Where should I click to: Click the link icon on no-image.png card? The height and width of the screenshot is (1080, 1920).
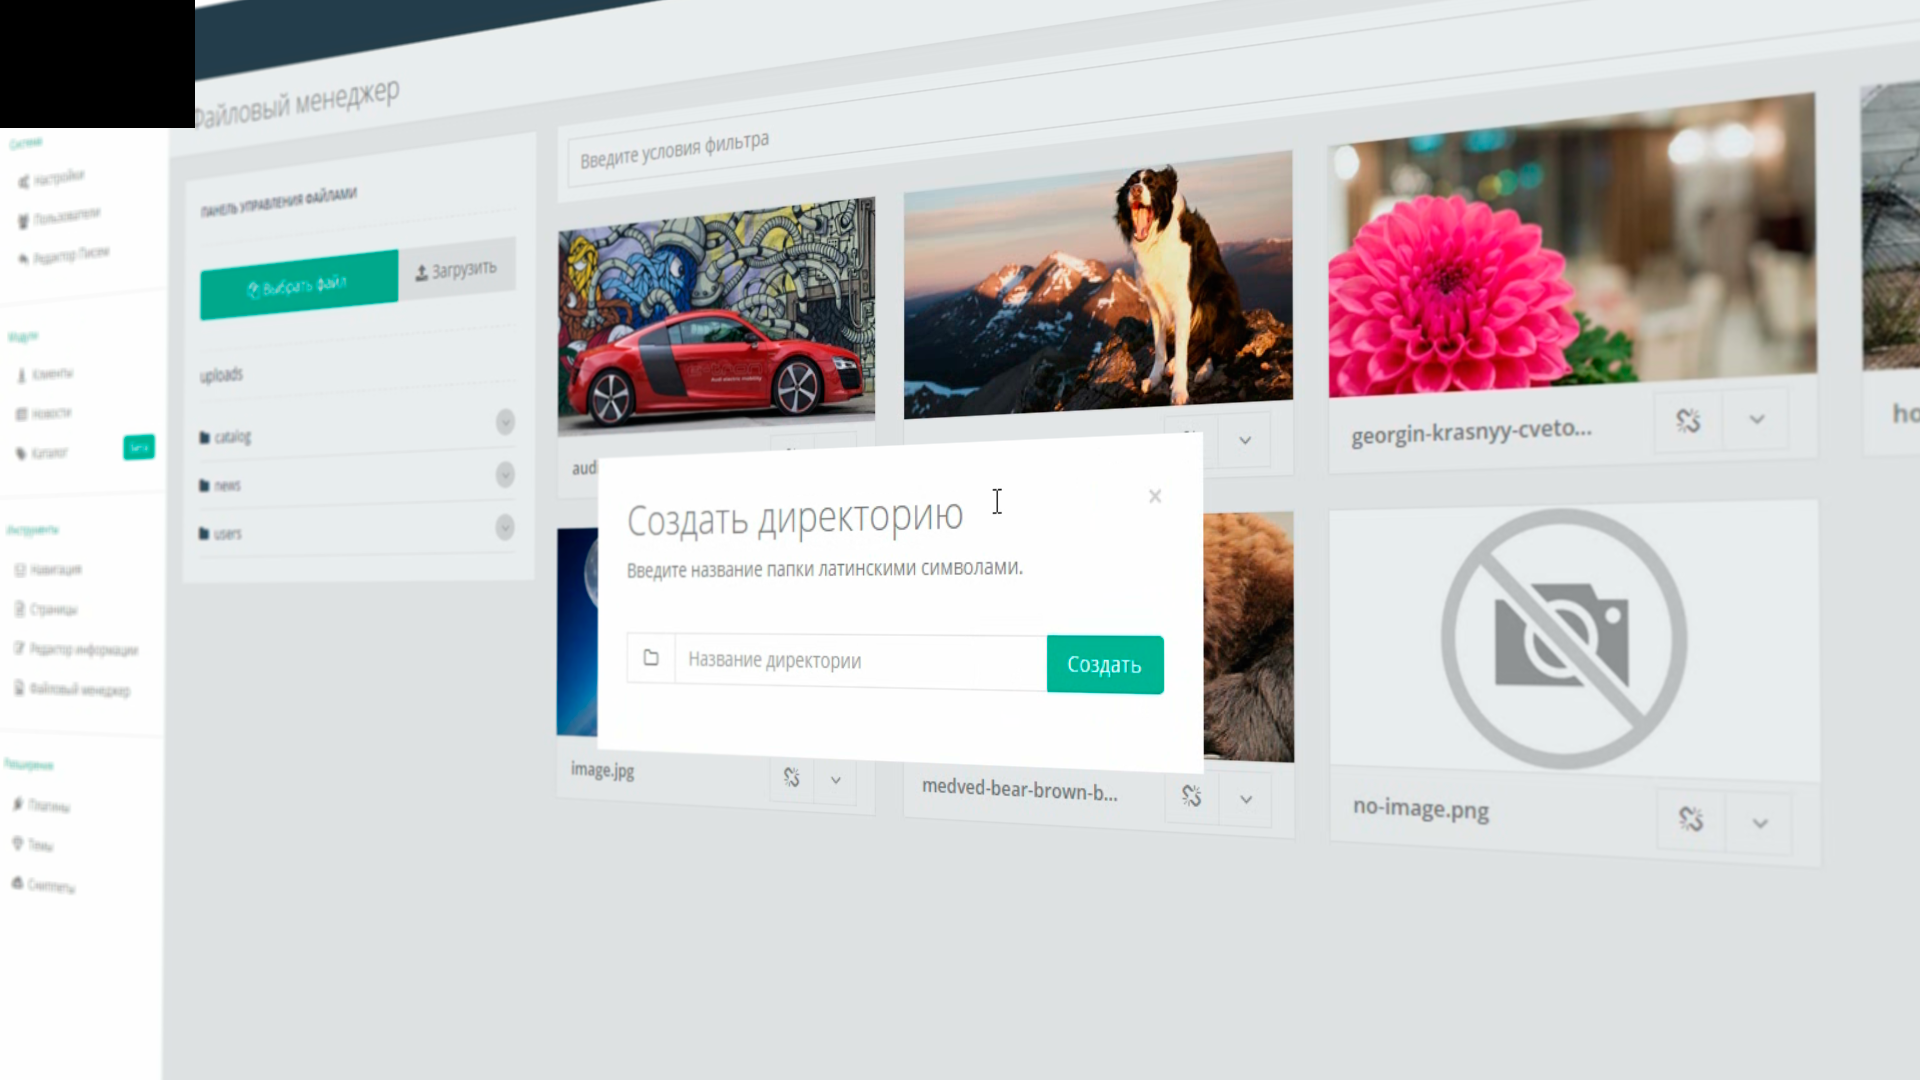point(1689,821)
